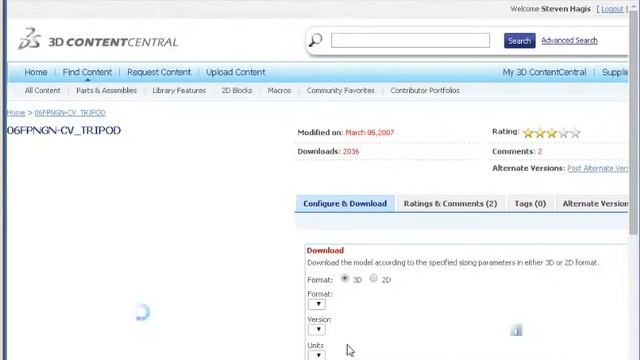Open Request Content menu

159,72
